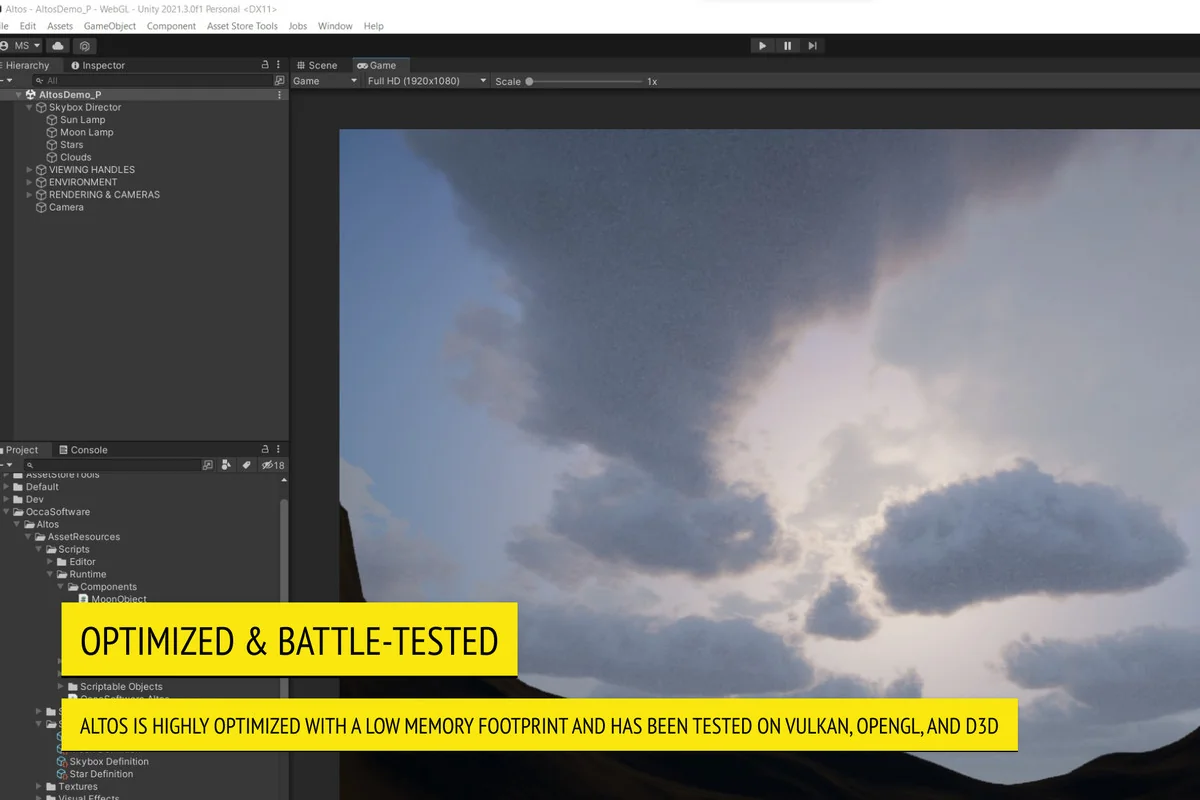The height and width of the screenshot is (800, 1200).
Task: Click the Unity Version Control icon
Action: [x=85, y=46]
